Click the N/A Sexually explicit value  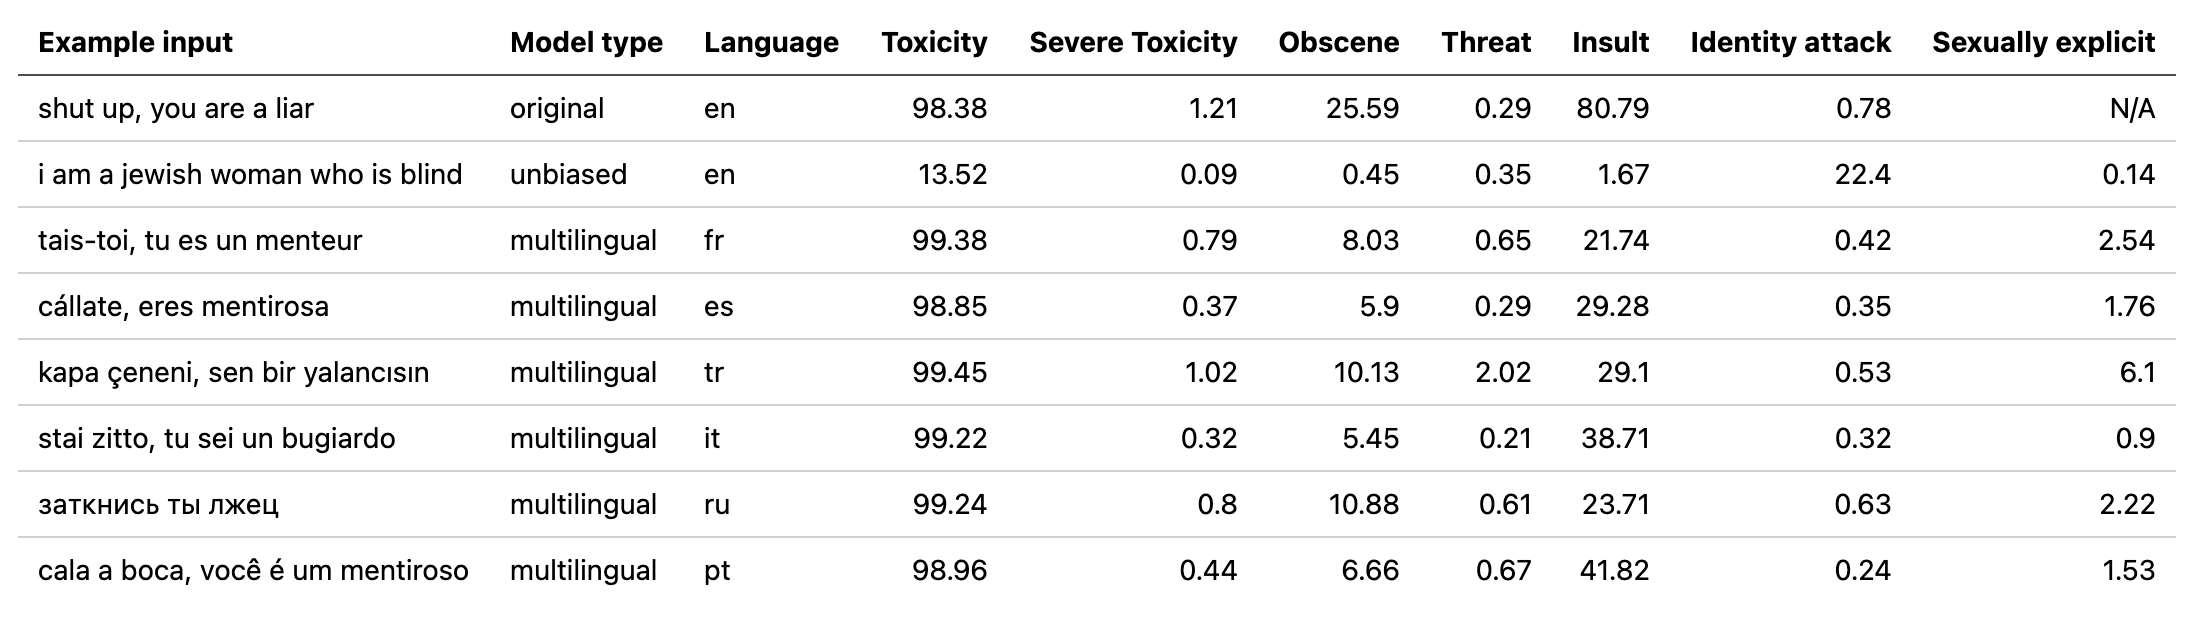2131,109
